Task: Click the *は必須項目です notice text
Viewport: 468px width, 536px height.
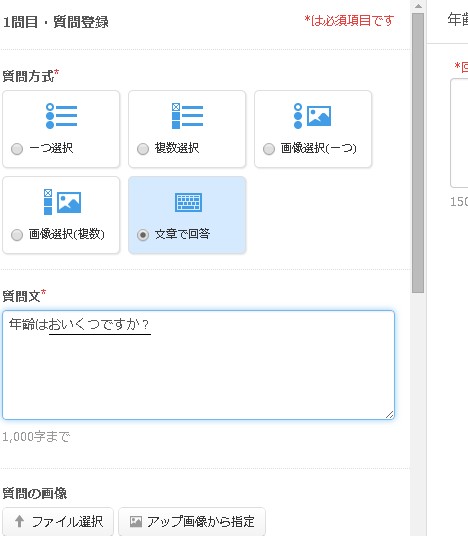Action: click(349, 21)
